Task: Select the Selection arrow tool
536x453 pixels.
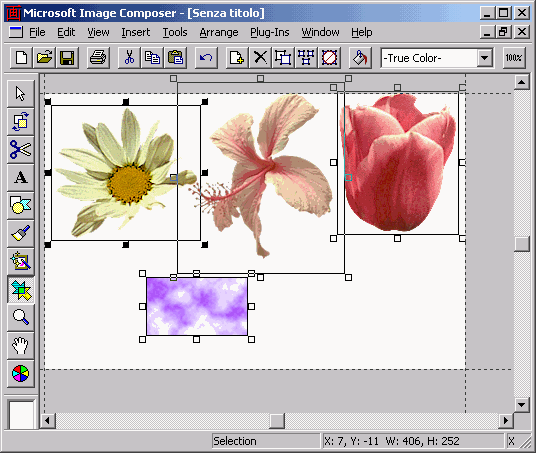Action: (21, 93)
